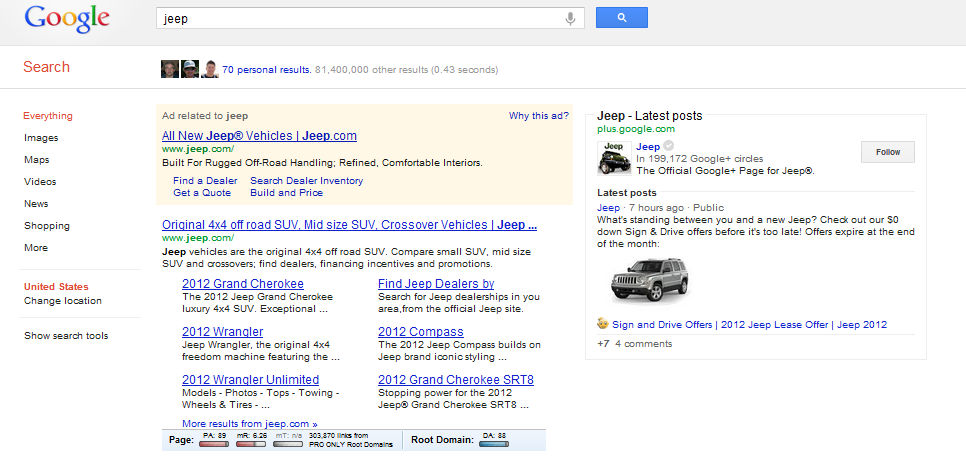Open the 2012 Grand Cherokee link
The width and height of the screenshot is (966, 467).
(x=228, y=284)
